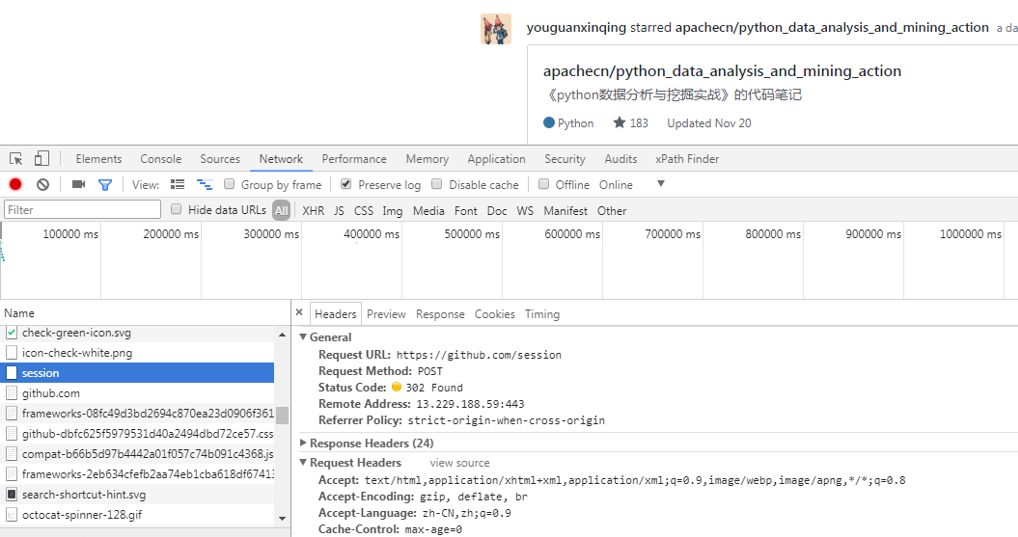Click the star icon beside 183
The width and height of the screenshot is (1018, 537).
[619, 122]
